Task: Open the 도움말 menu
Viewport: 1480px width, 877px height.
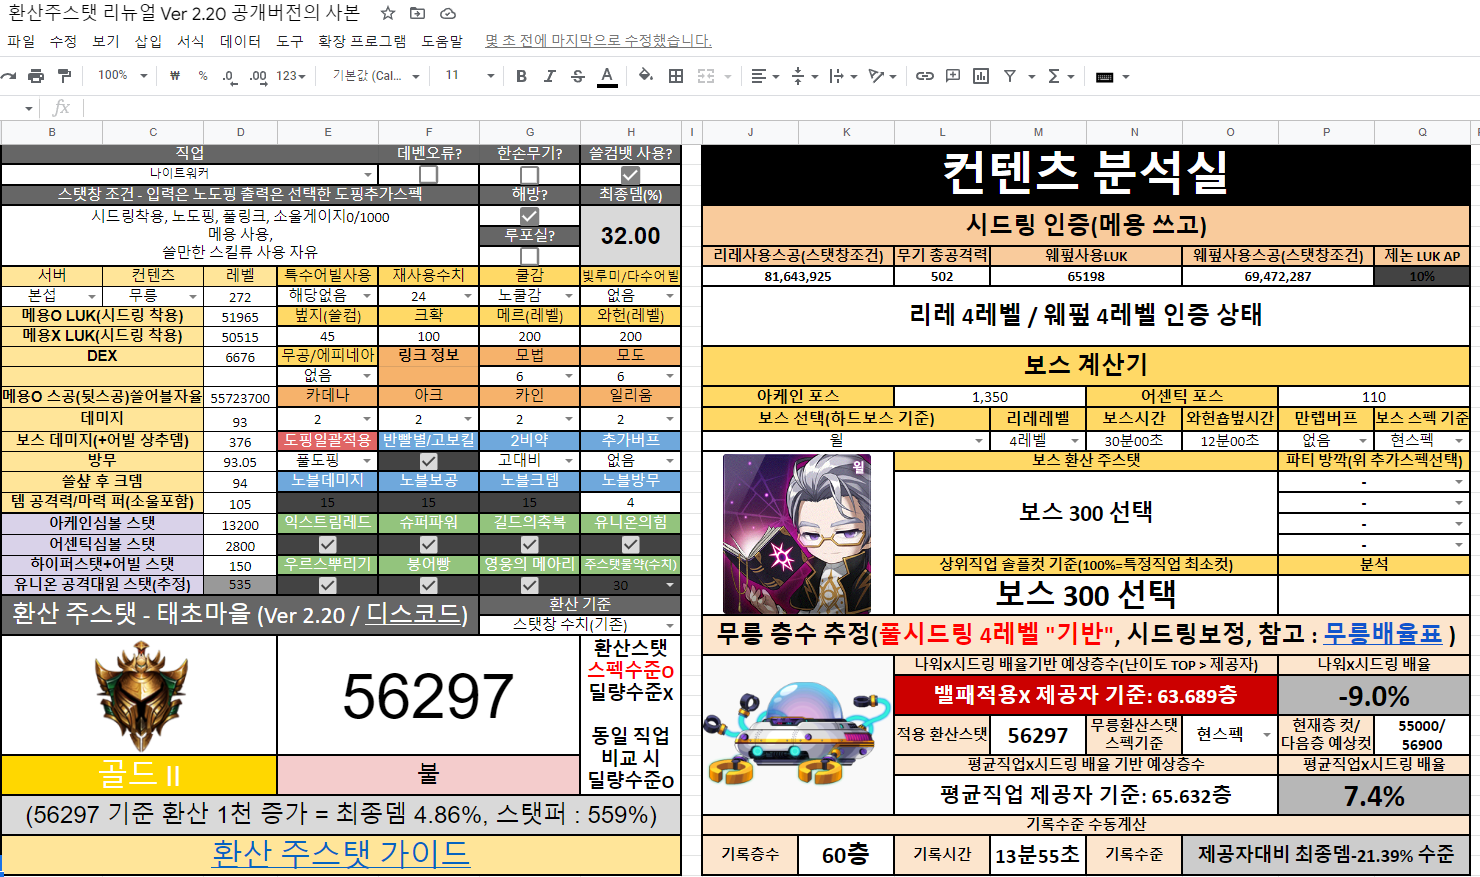Action: point(442,41)
